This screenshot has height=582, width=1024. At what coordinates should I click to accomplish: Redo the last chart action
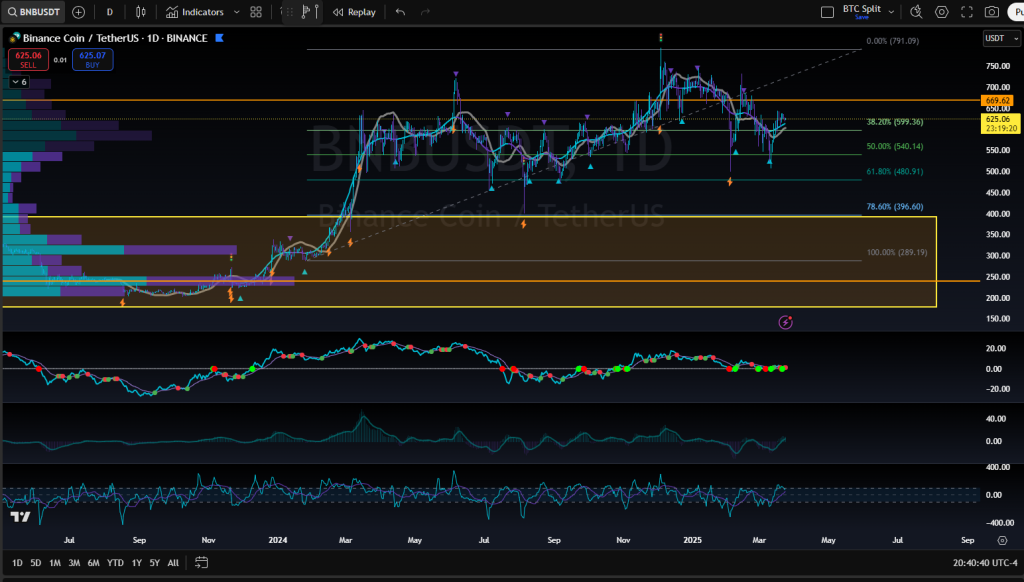pyautogui.click(x=425, y=12)
